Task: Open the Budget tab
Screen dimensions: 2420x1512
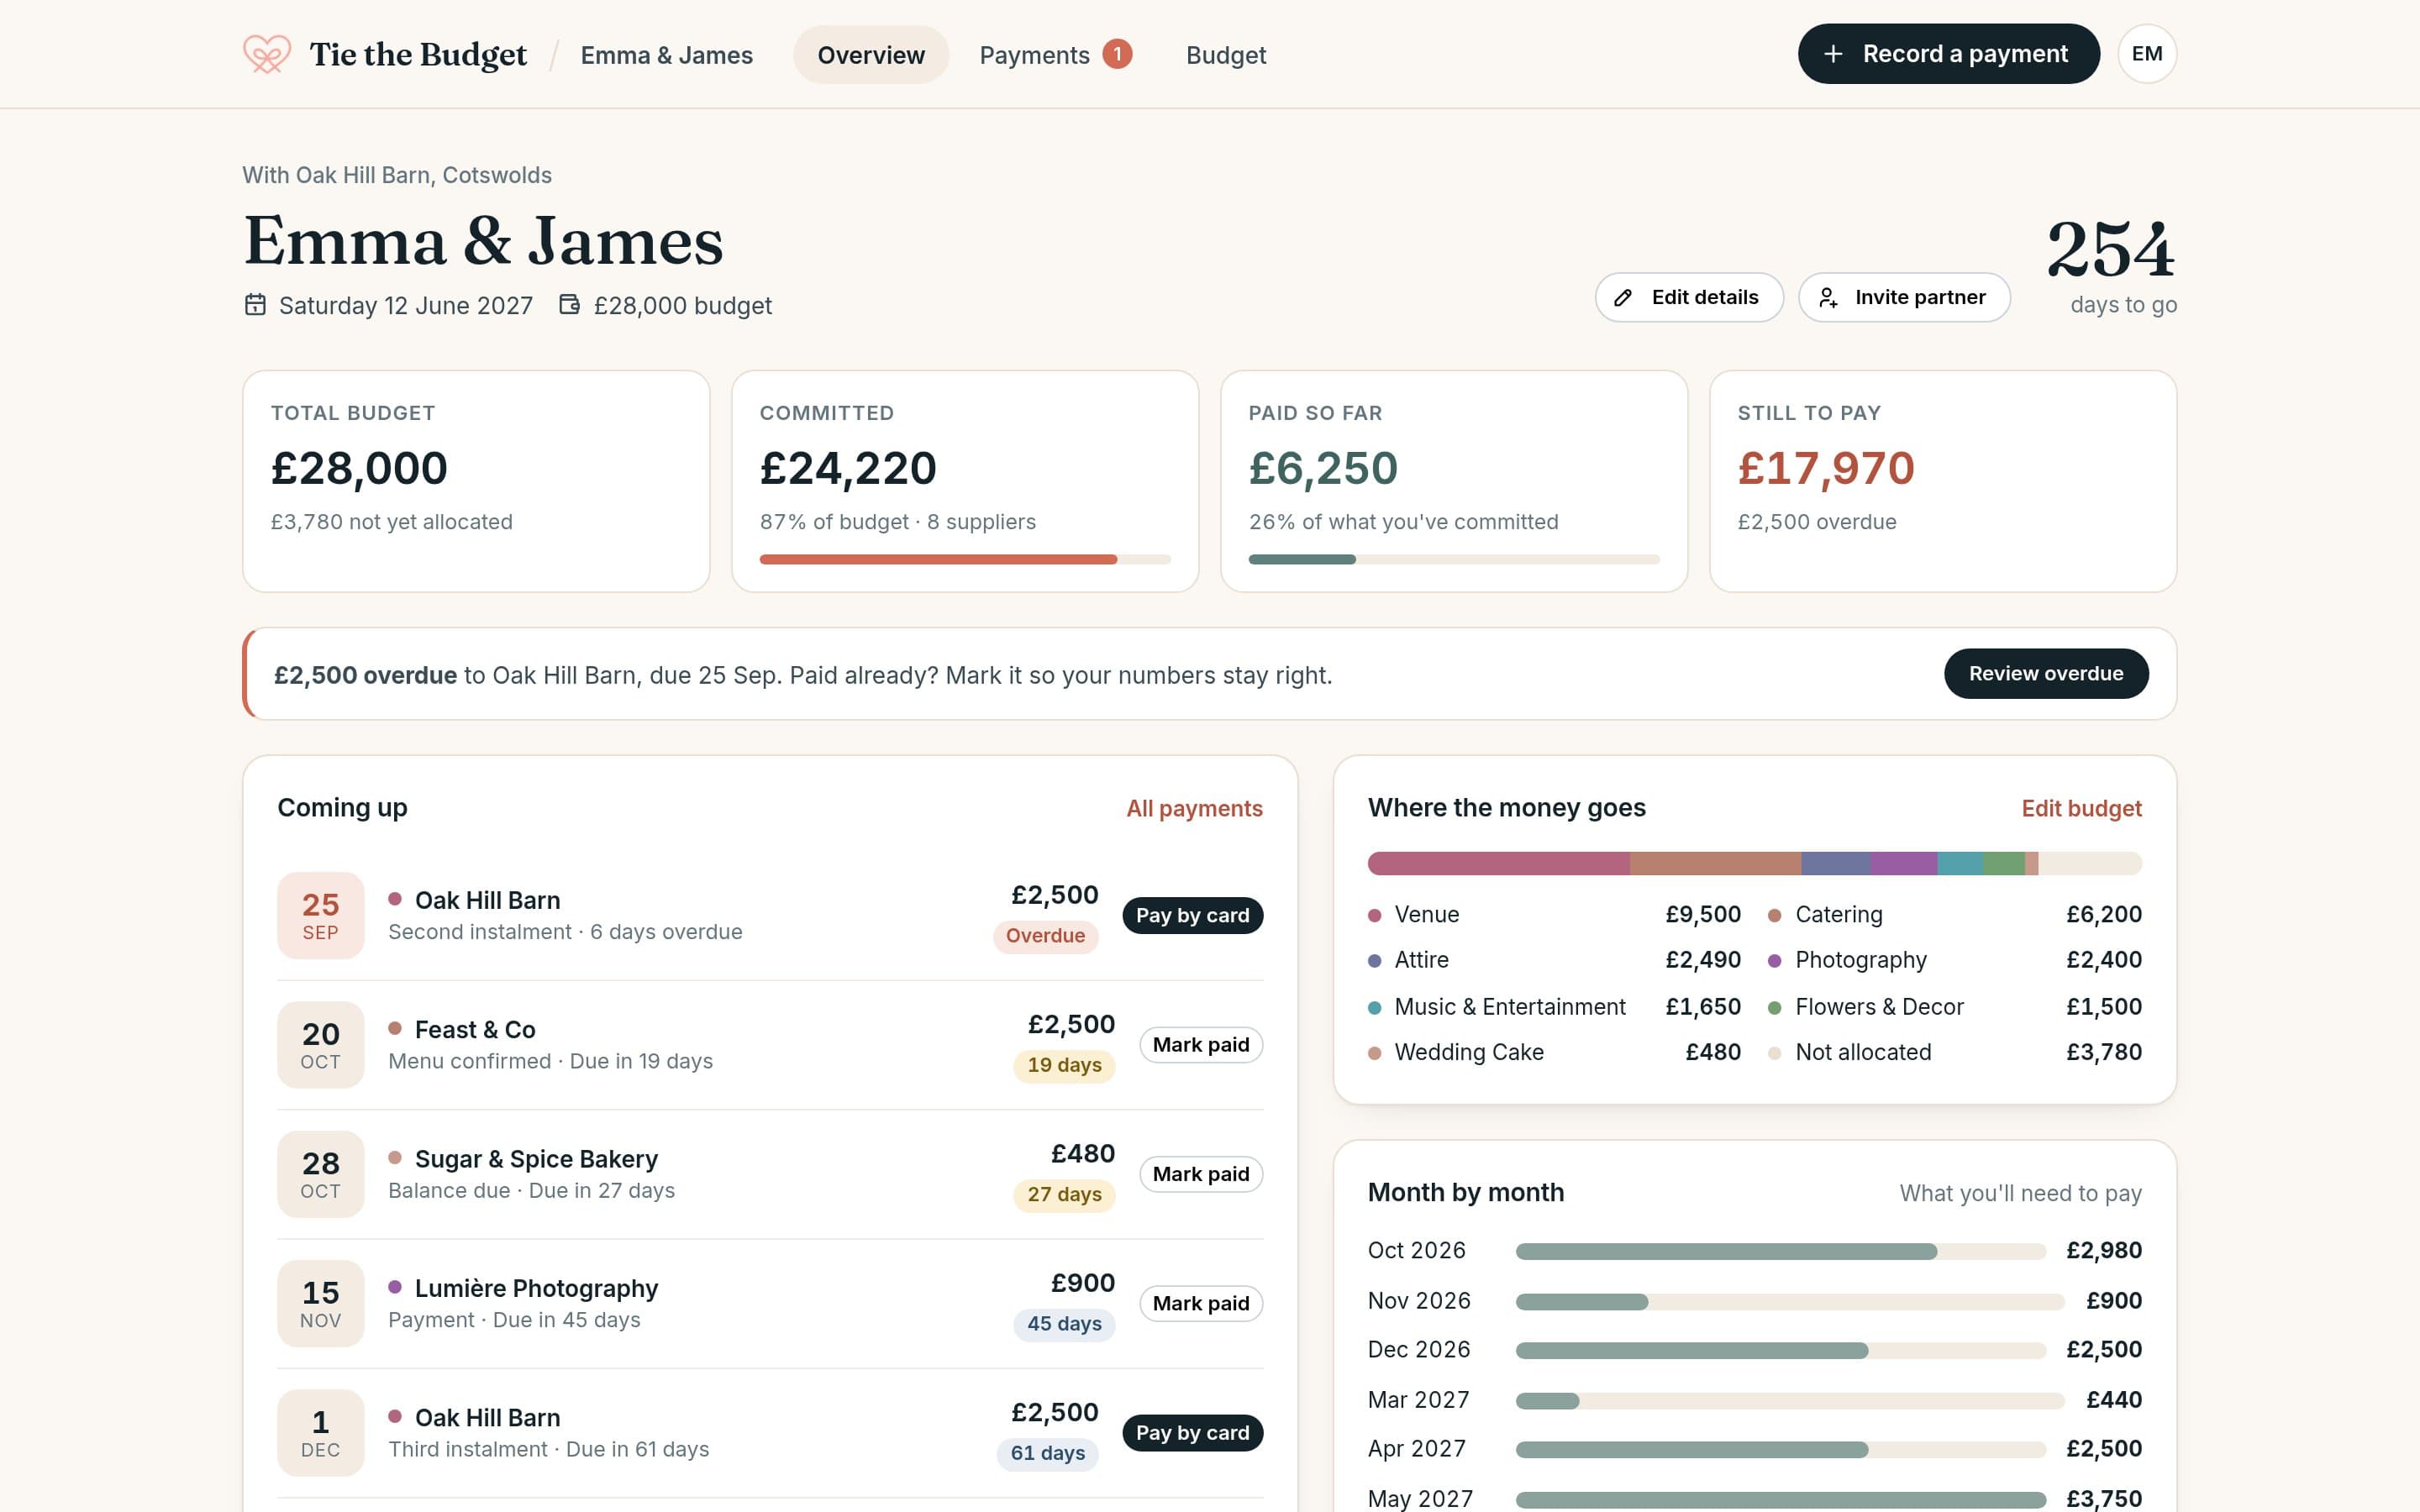Action: tap(1225, 55)
